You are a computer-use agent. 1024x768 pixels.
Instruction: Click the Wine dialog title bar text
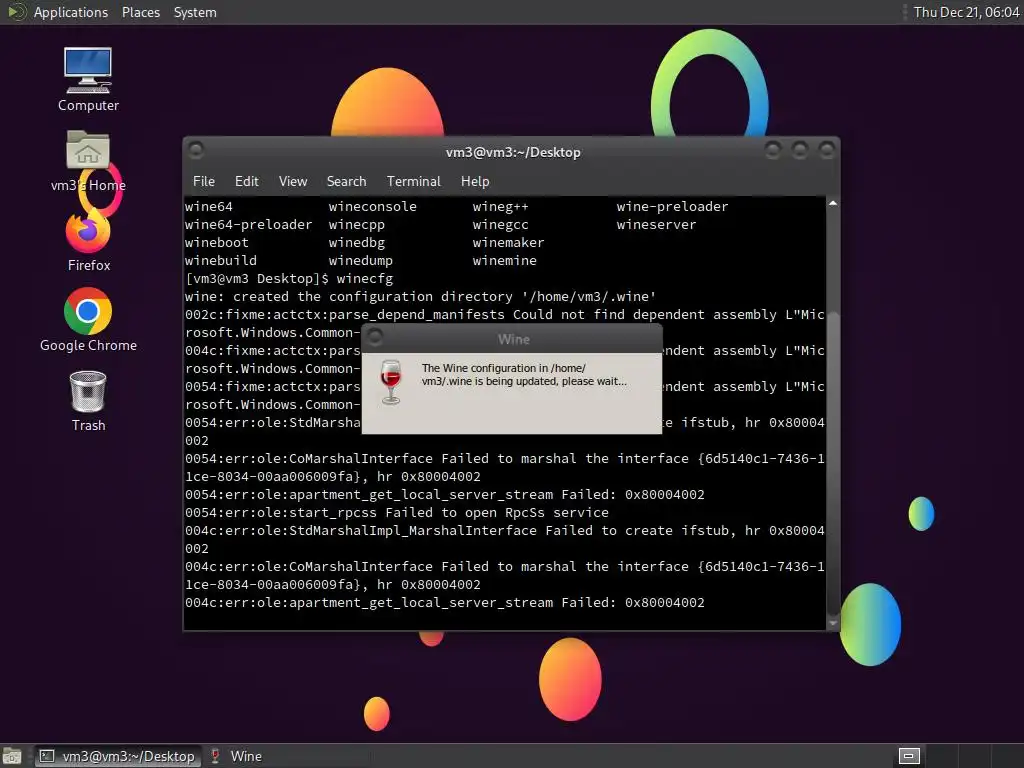[514, 339]
